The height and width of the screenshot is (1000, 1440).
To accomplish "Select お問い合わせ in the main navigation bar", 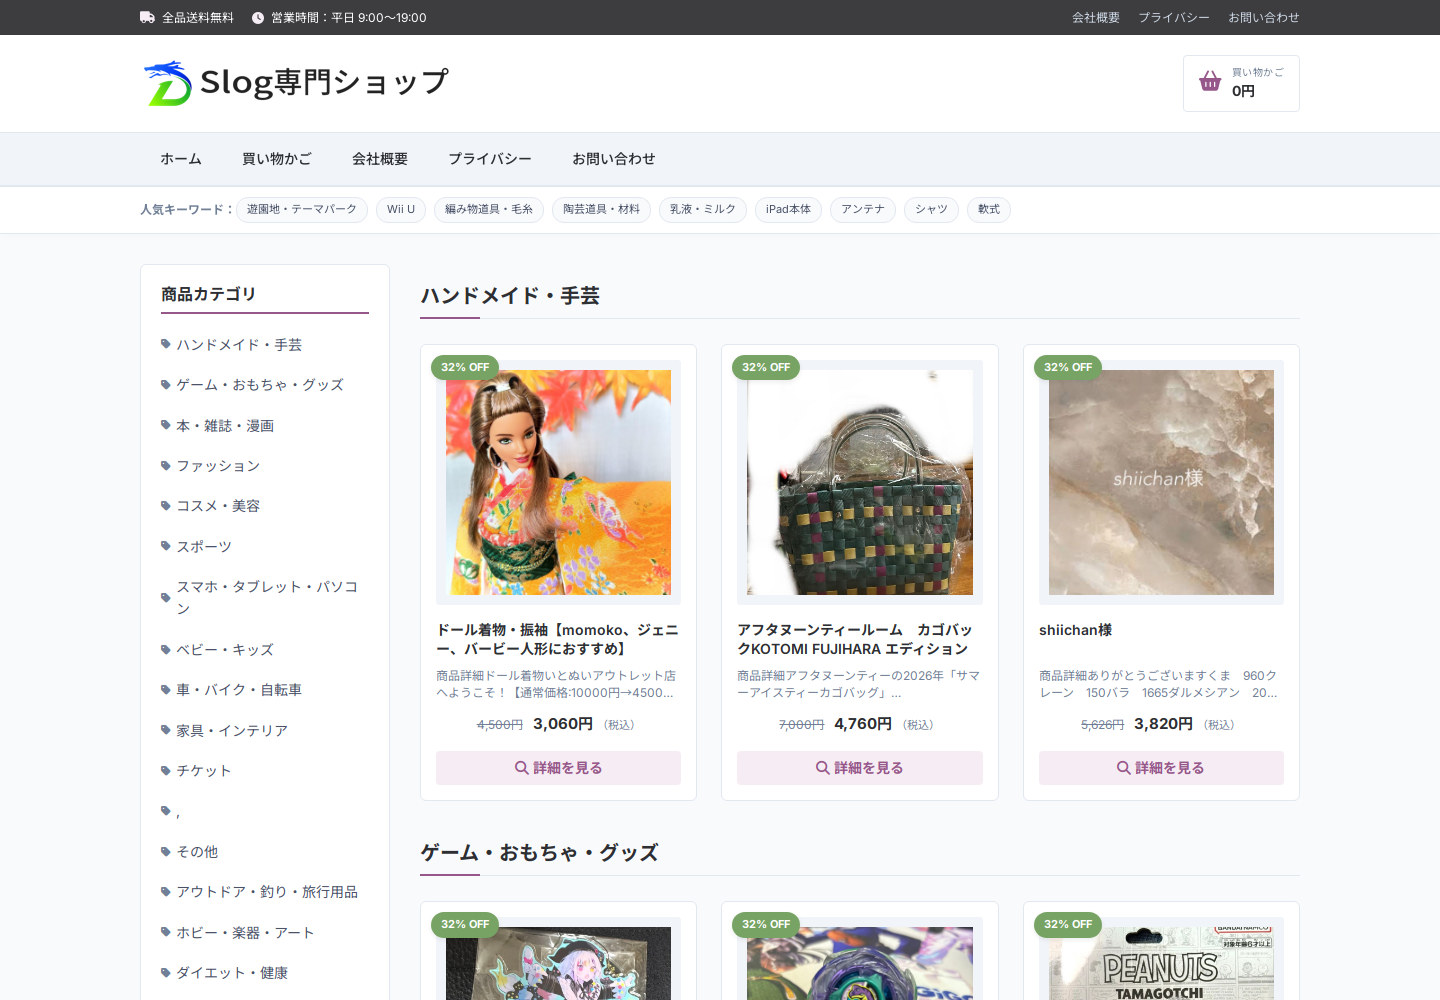I will coord(614,159).
